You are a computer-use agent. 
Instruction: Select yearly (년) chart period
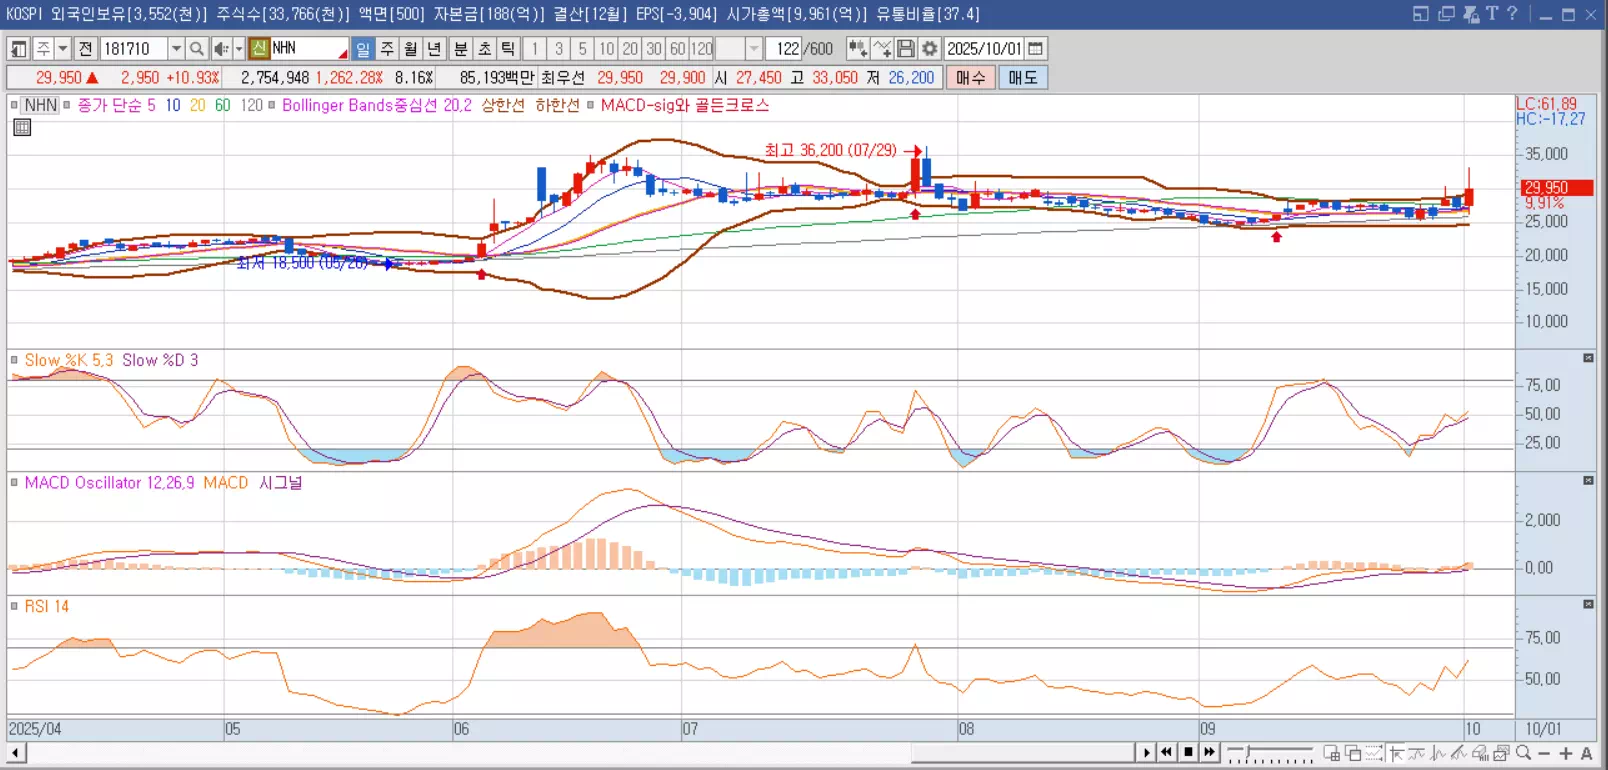point(435,48)
